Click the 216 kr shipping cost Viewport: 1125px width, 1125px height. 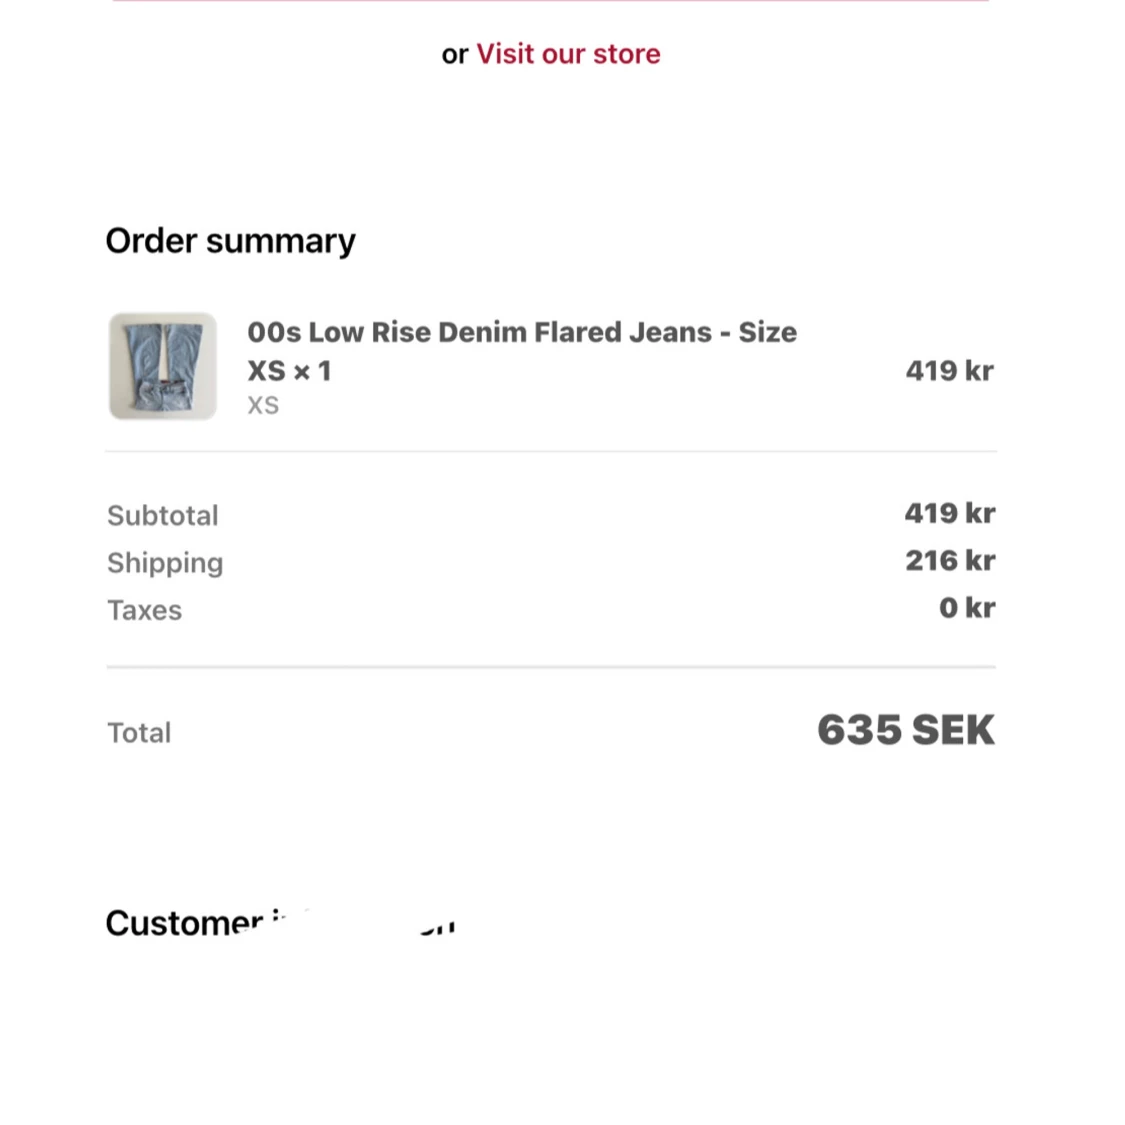click(950, 561)
